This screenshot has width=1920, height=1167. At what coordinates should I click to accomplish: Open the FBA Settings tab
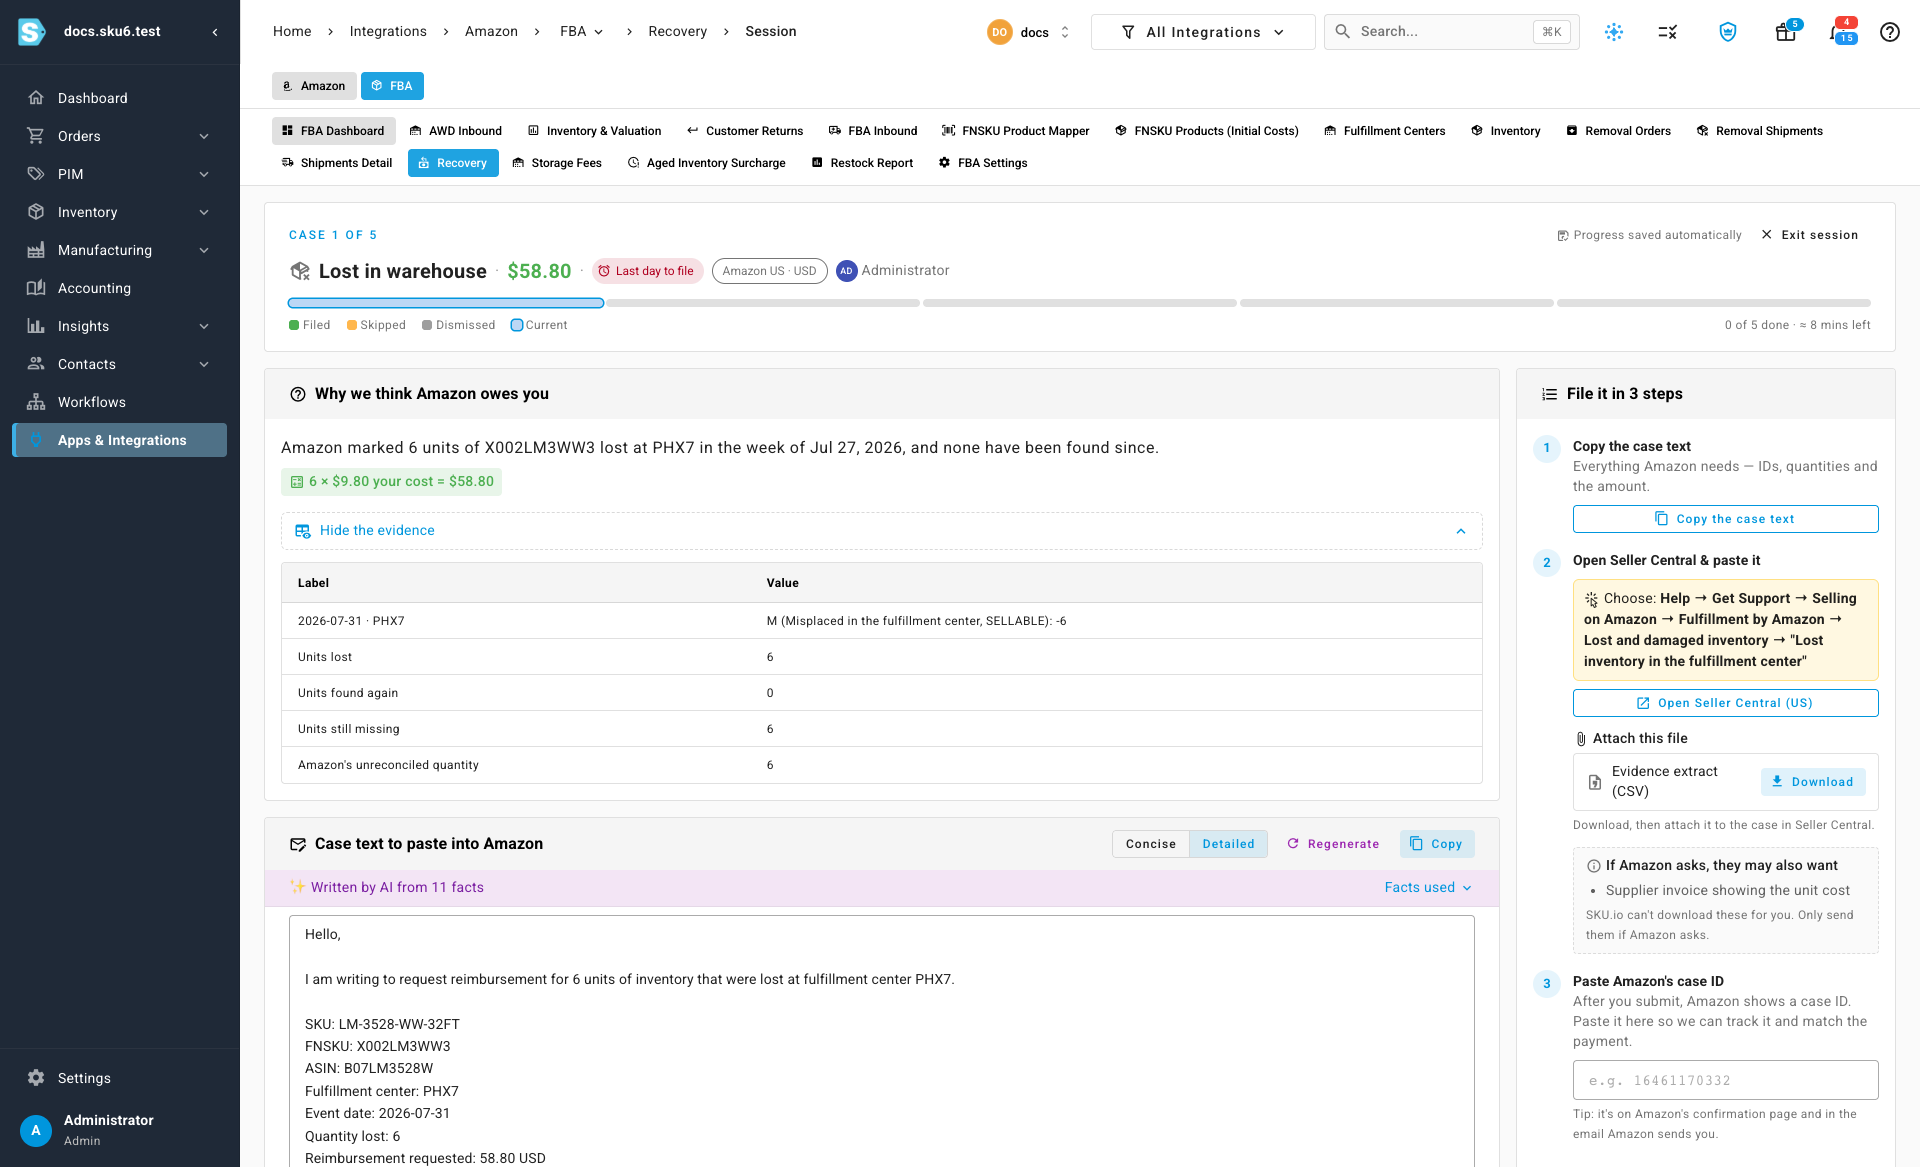(983, 163)
